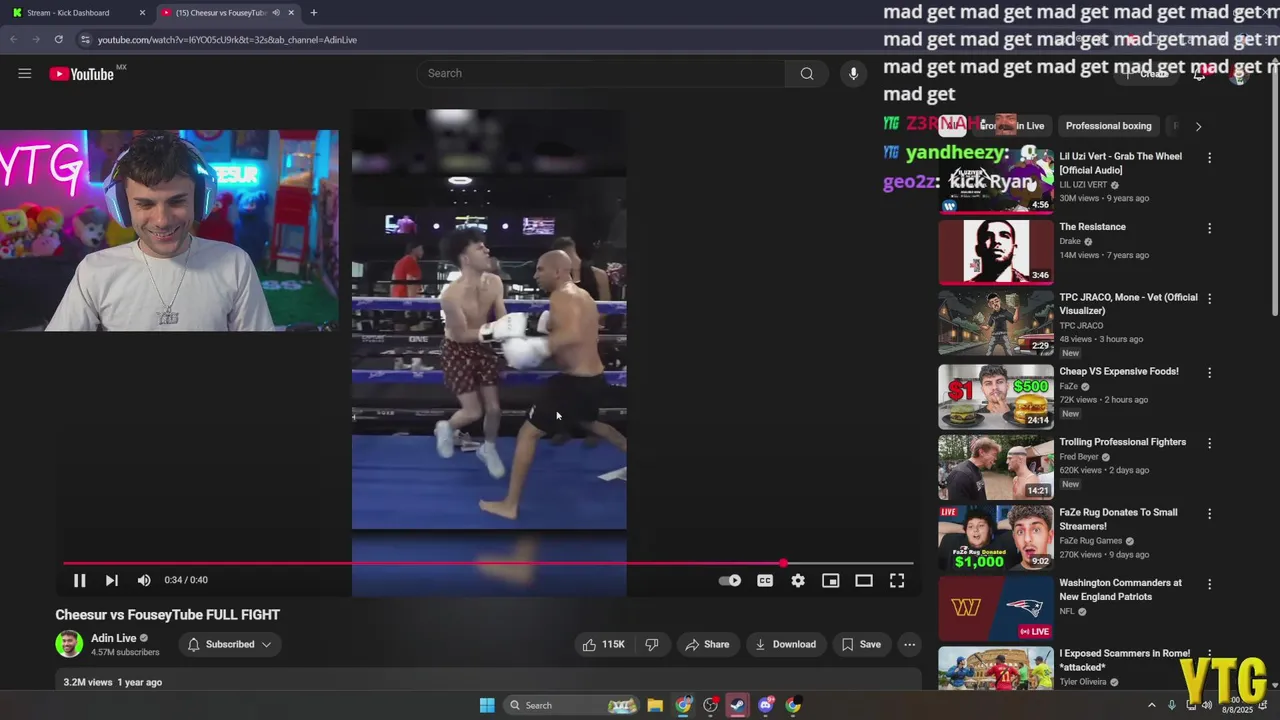Download the video
Image resolution: width=1280 pixels, height=720 pixels.
(785, 644)
